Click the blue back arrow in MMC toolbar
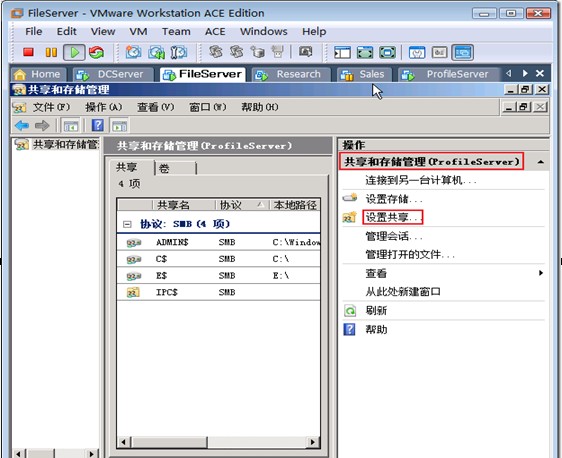The height and width of the screenshot is (458, 562). (22, 125)
